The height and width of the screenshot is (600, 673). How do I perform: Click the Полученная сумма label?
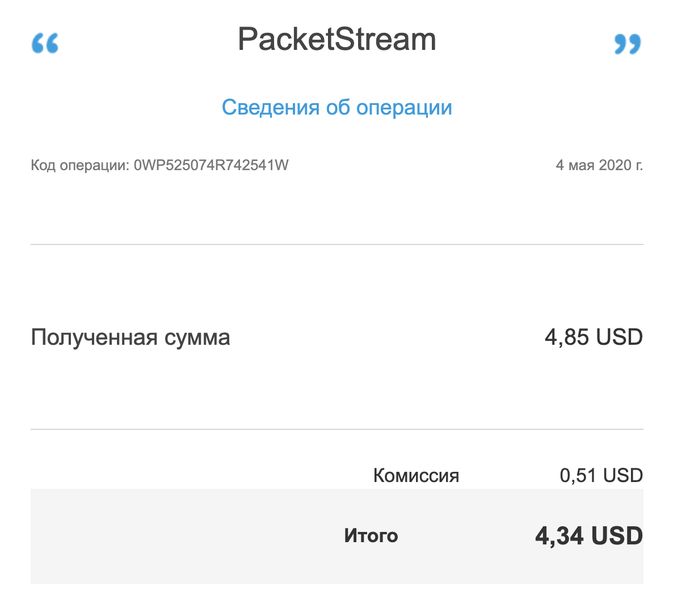130,337
